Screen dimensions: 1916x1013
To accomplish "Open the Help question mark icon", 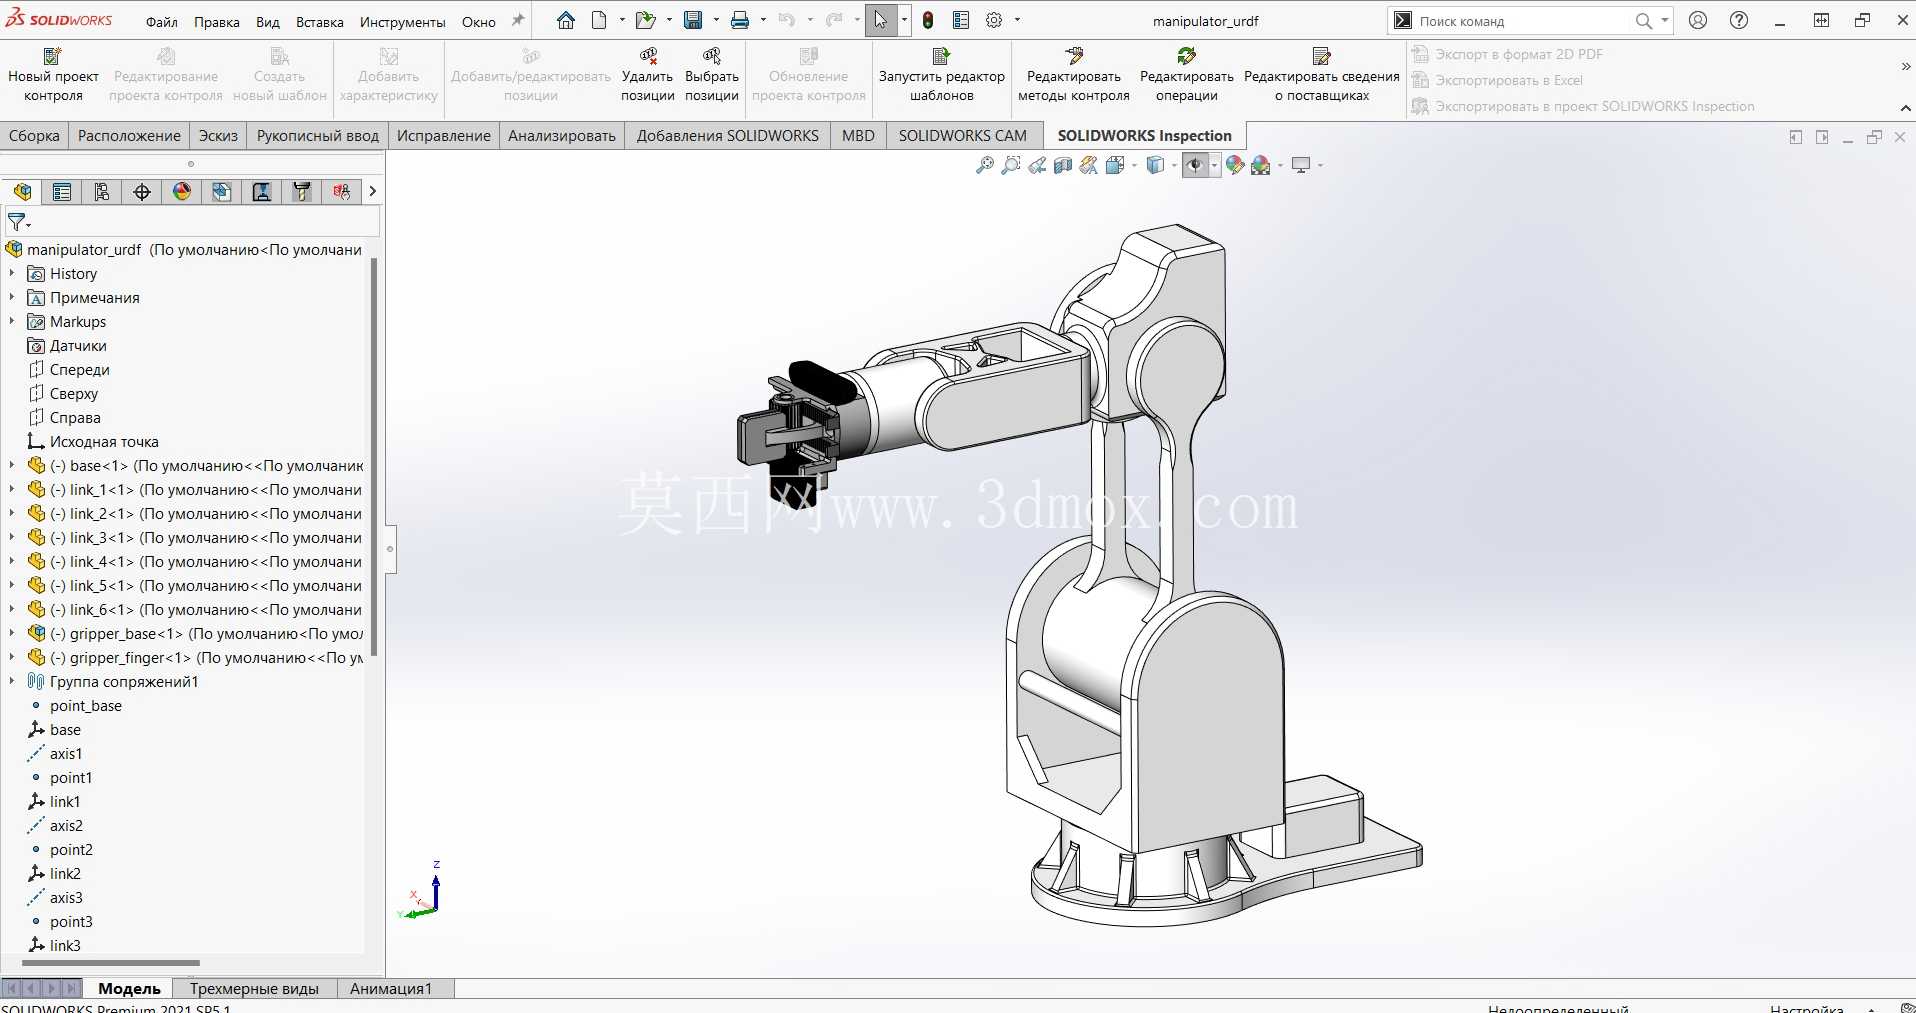I will click(1739, 20).
